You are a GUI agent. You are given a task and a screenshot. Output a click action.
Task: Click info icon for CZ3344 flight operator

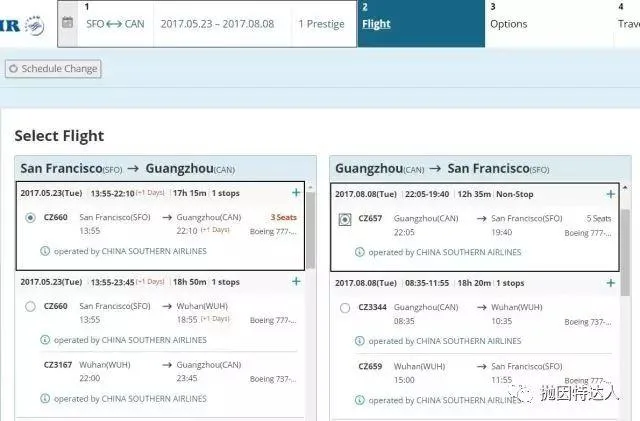pos(359,341)
